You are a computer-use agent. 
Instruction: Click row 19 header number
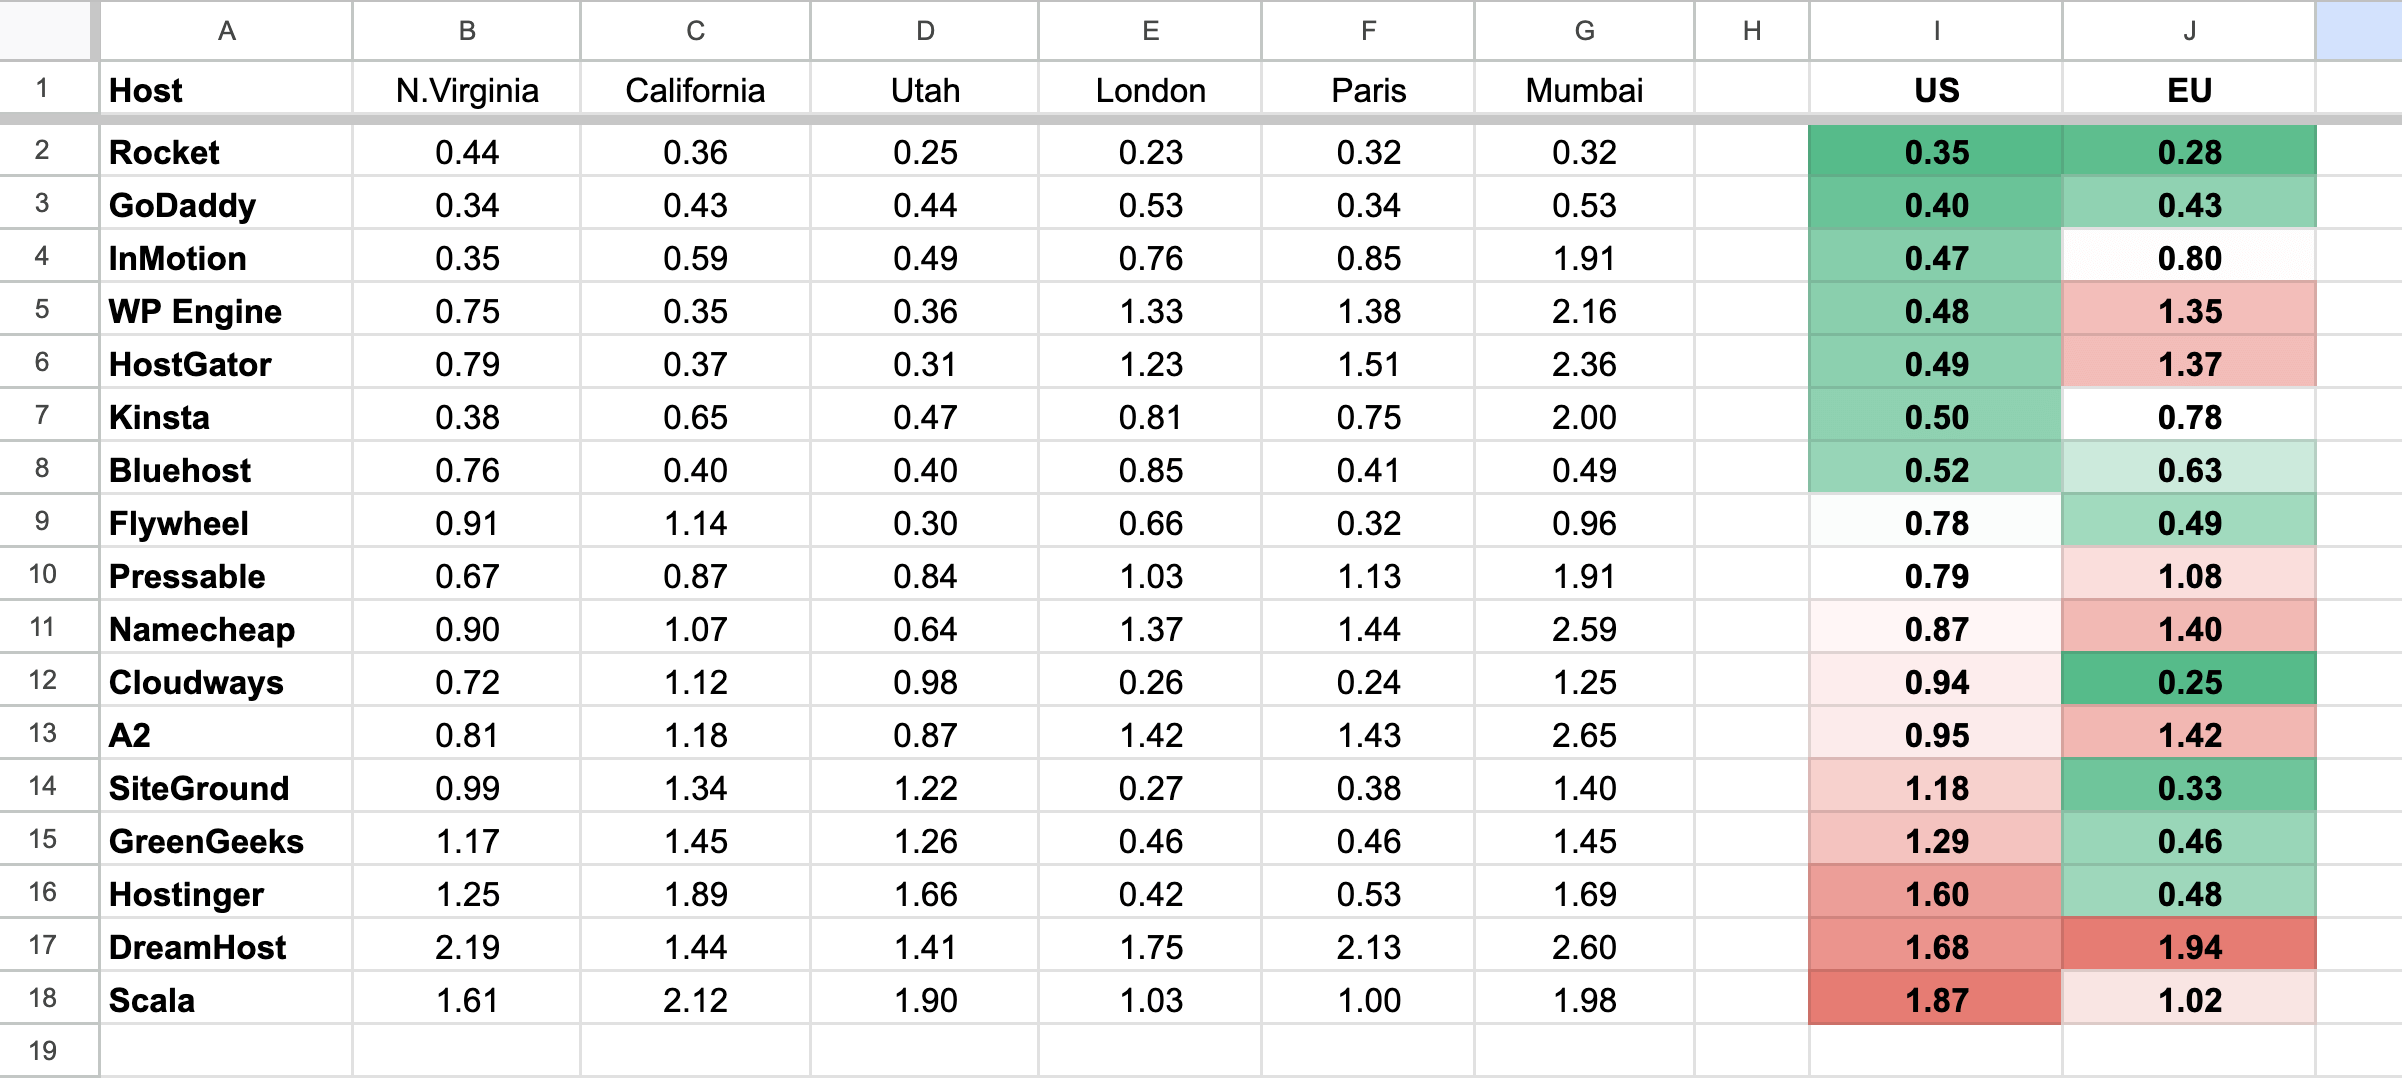tap(42, 1050)
